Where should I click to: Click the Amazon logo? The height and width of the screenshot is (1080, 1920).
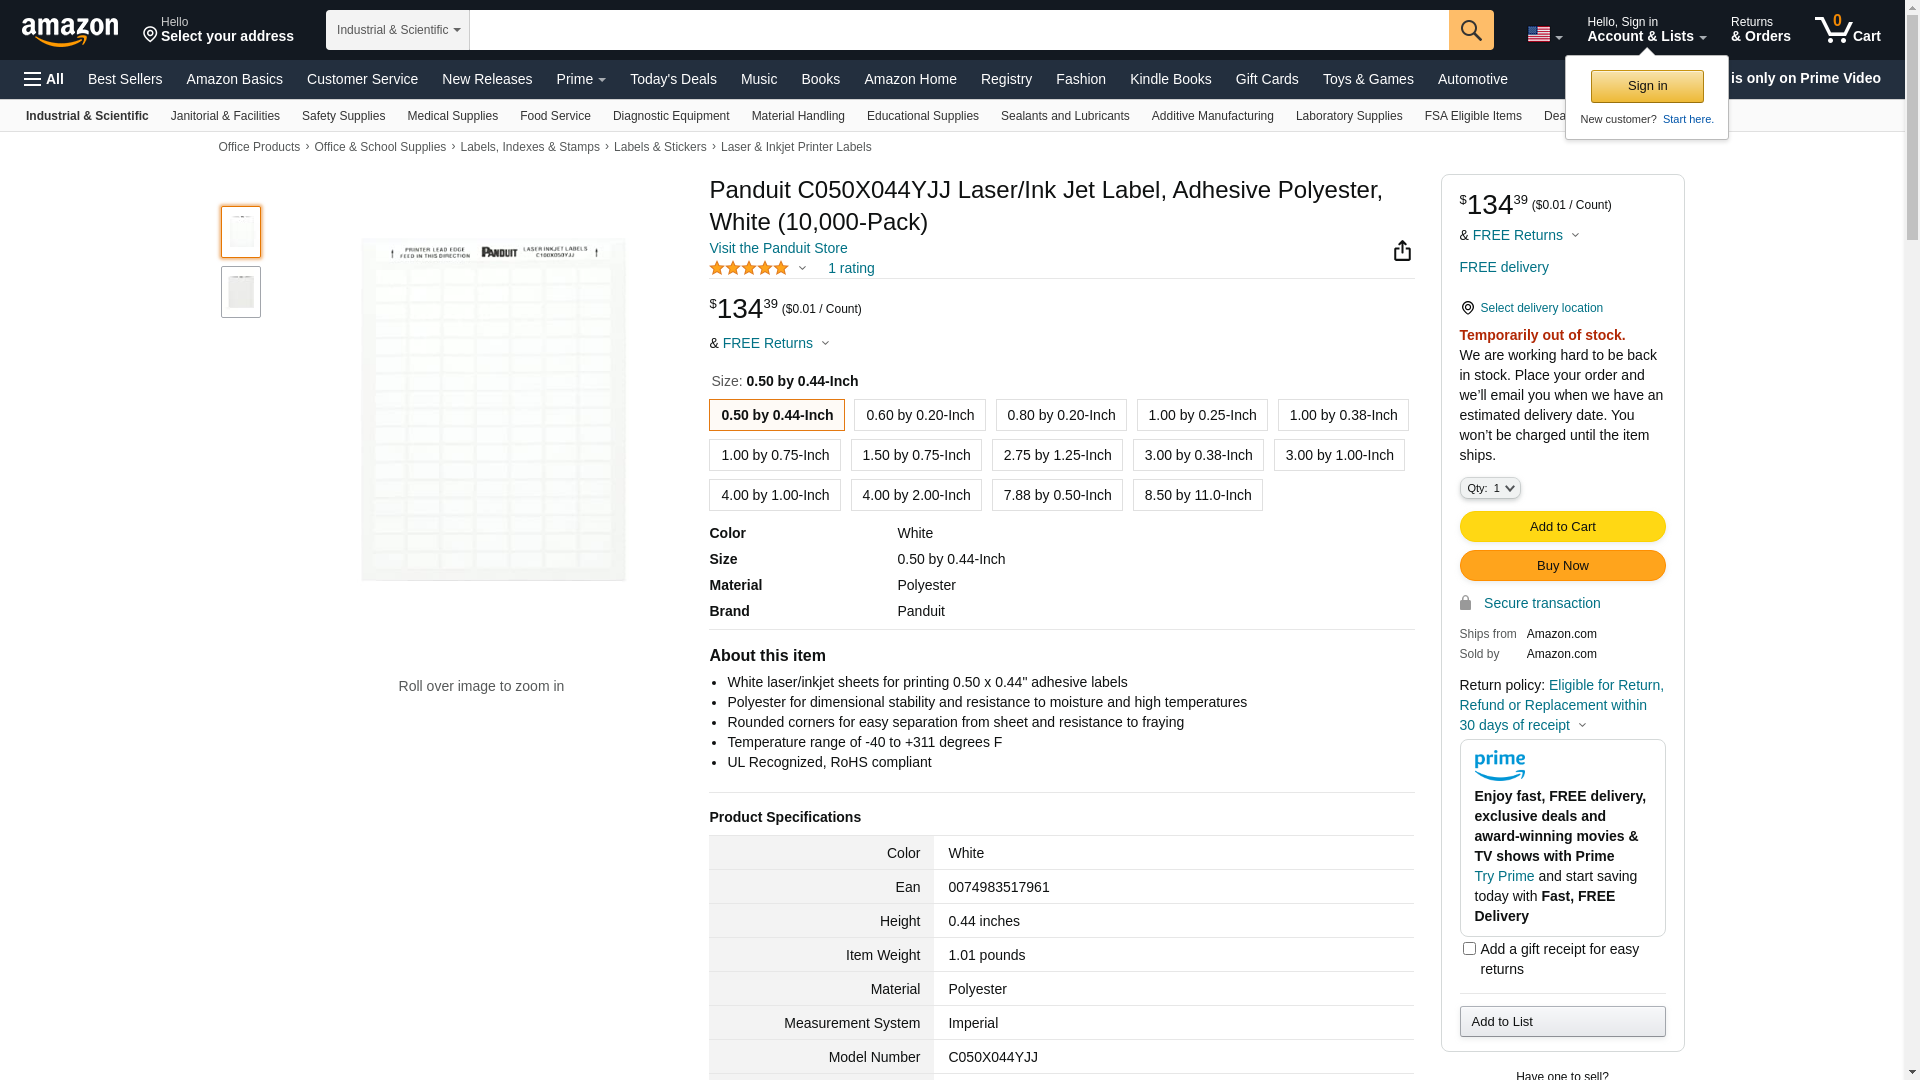coord(70,31)
